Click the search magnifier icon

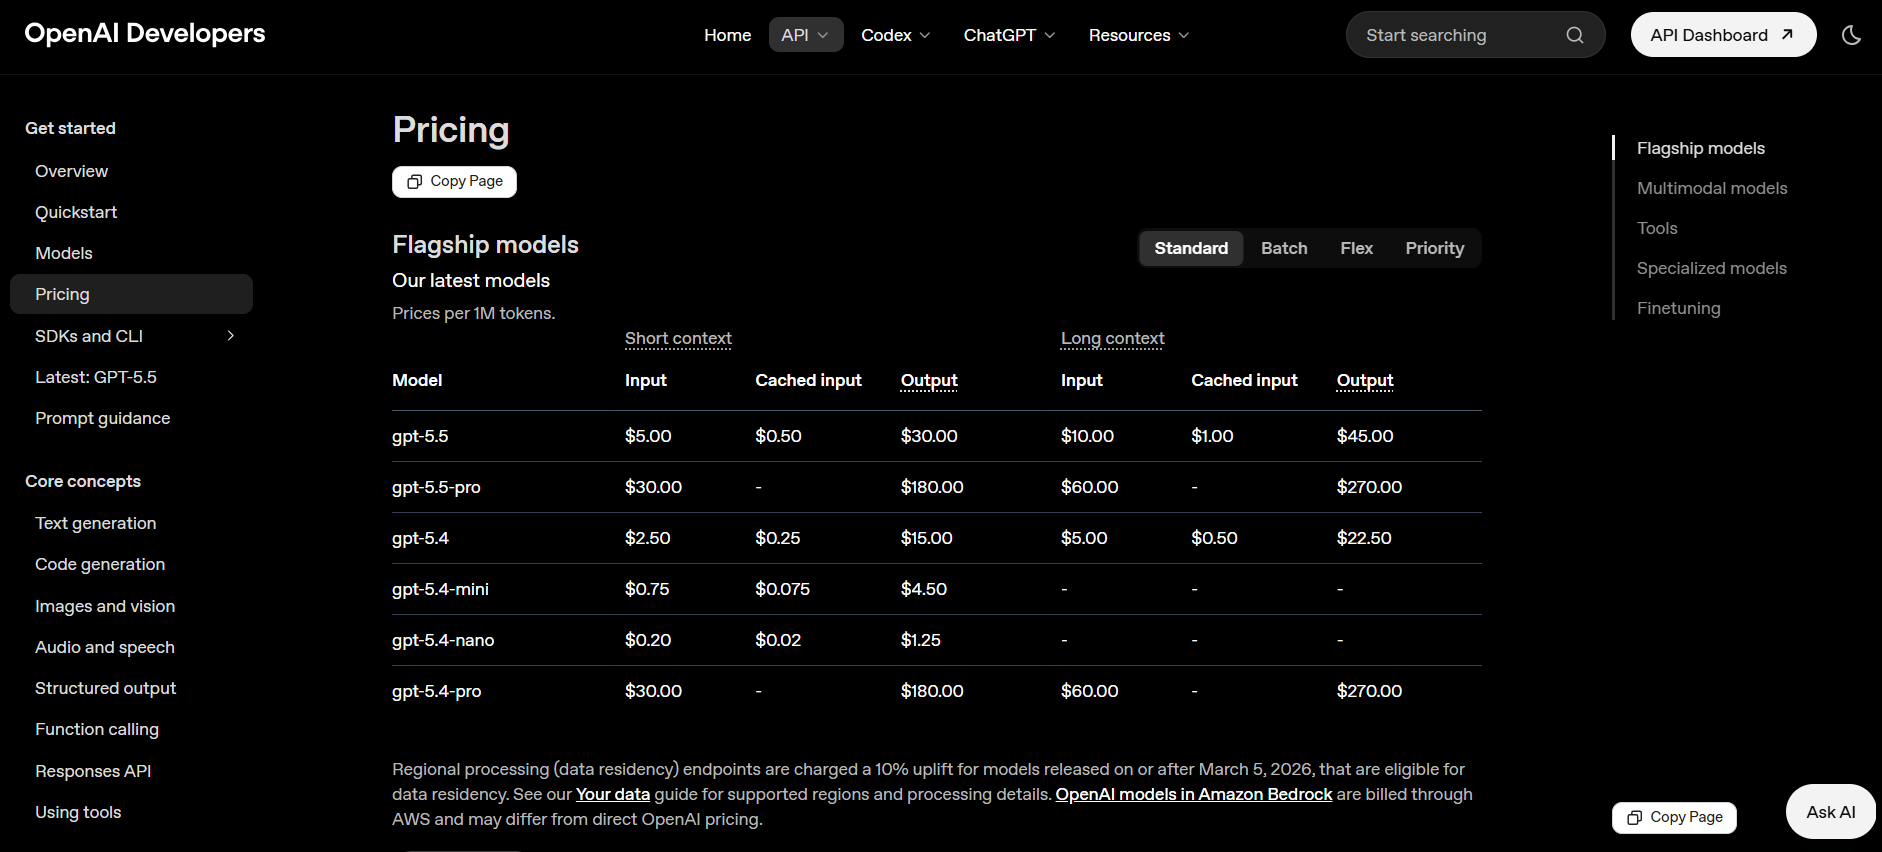pos(1575,35)
